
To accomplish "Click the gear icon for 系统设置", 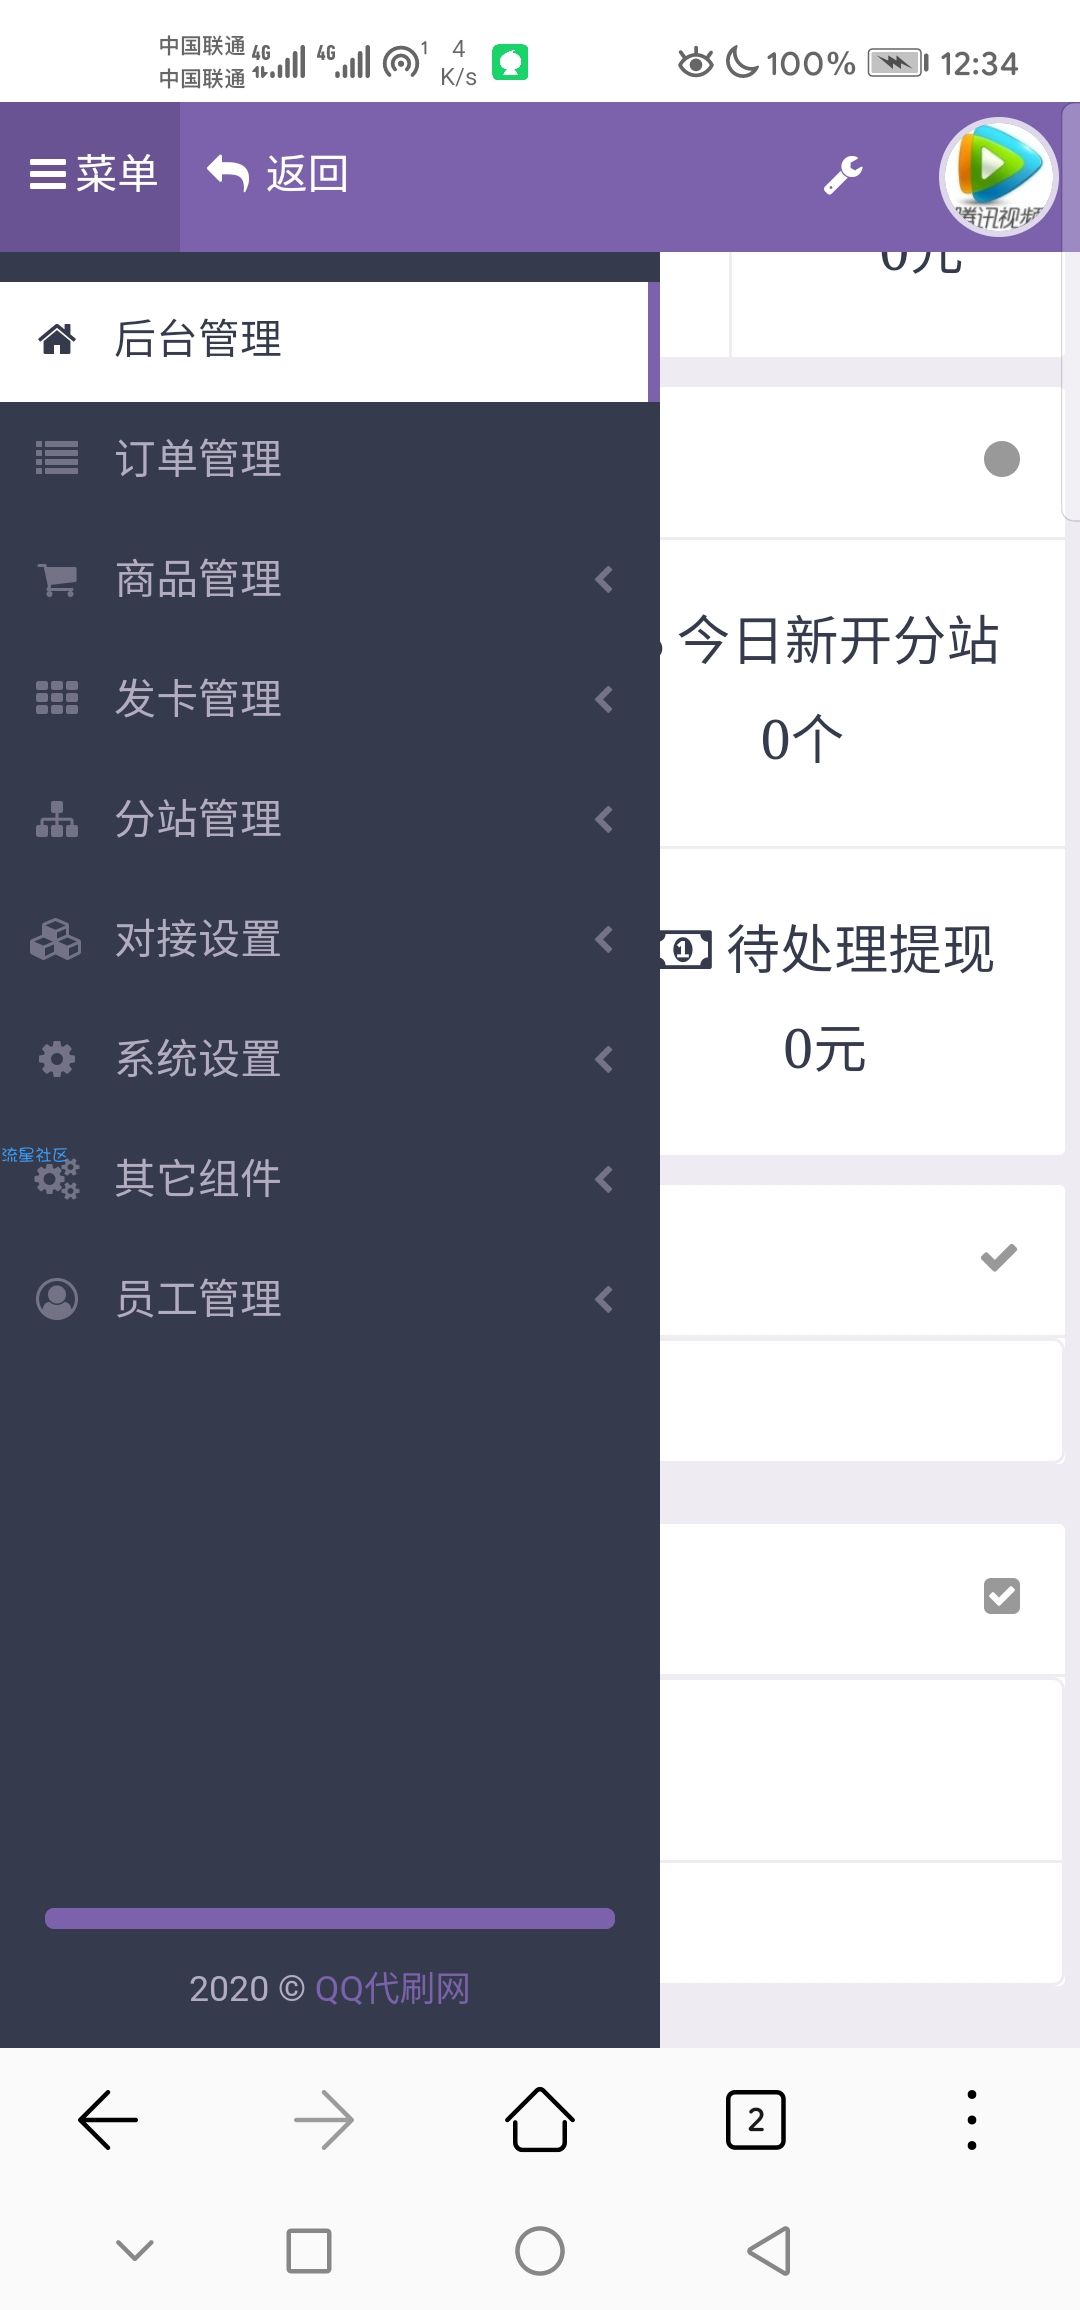I will click(x=57, y=1059).
